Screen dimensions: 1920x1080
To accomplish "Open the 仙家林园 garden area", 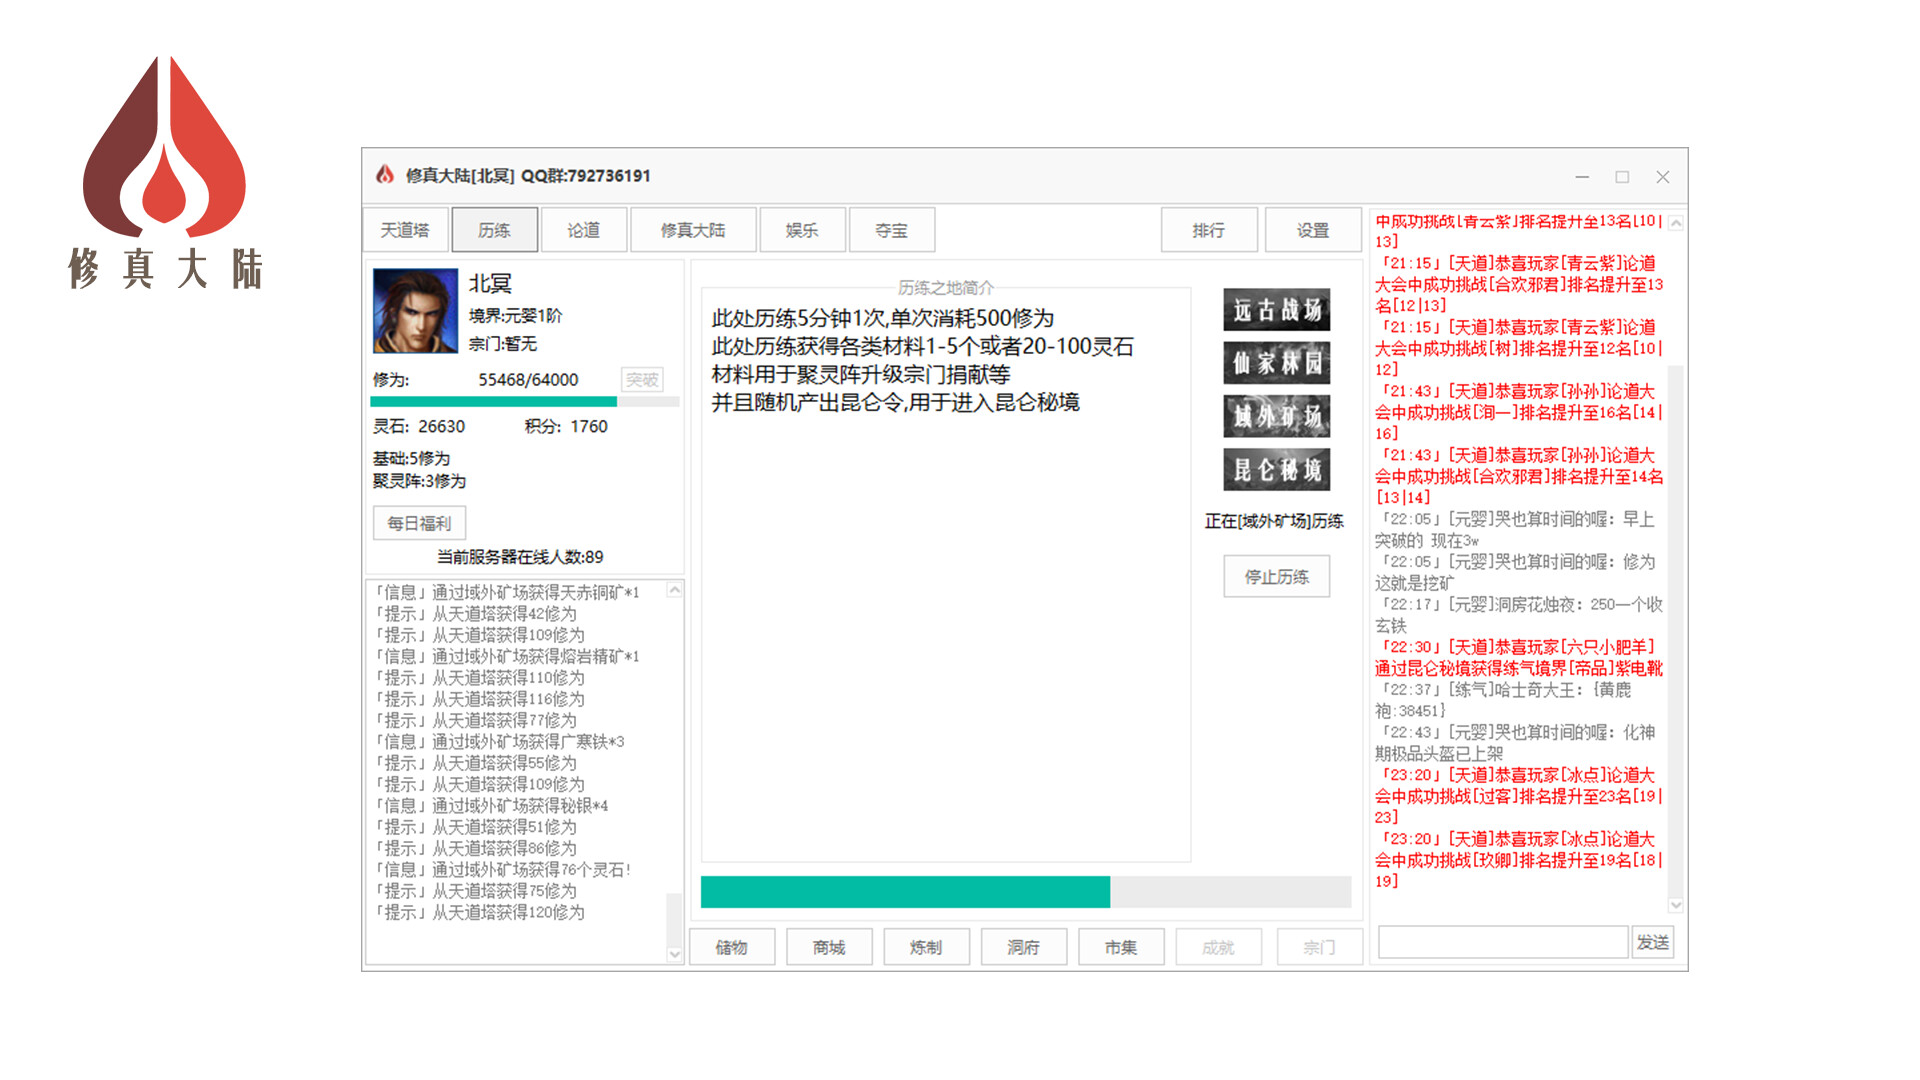I will point(1277,363).
